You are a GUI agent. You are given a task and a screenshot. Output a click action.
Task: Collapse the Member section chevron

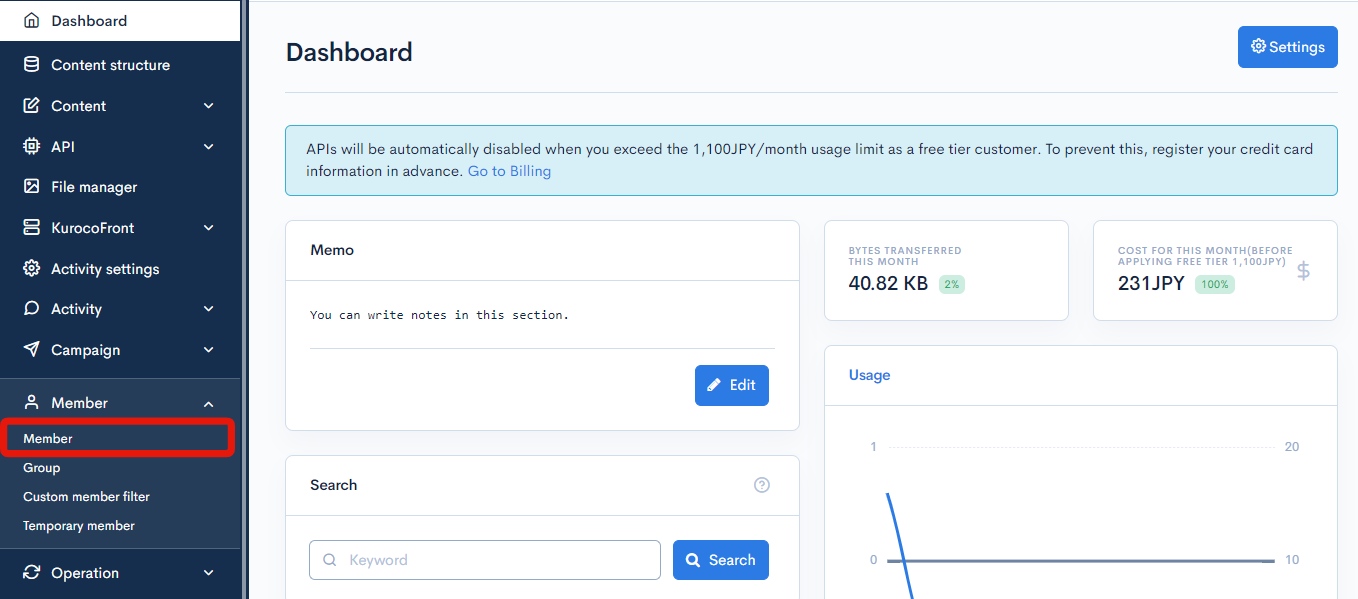pos(208,402)
